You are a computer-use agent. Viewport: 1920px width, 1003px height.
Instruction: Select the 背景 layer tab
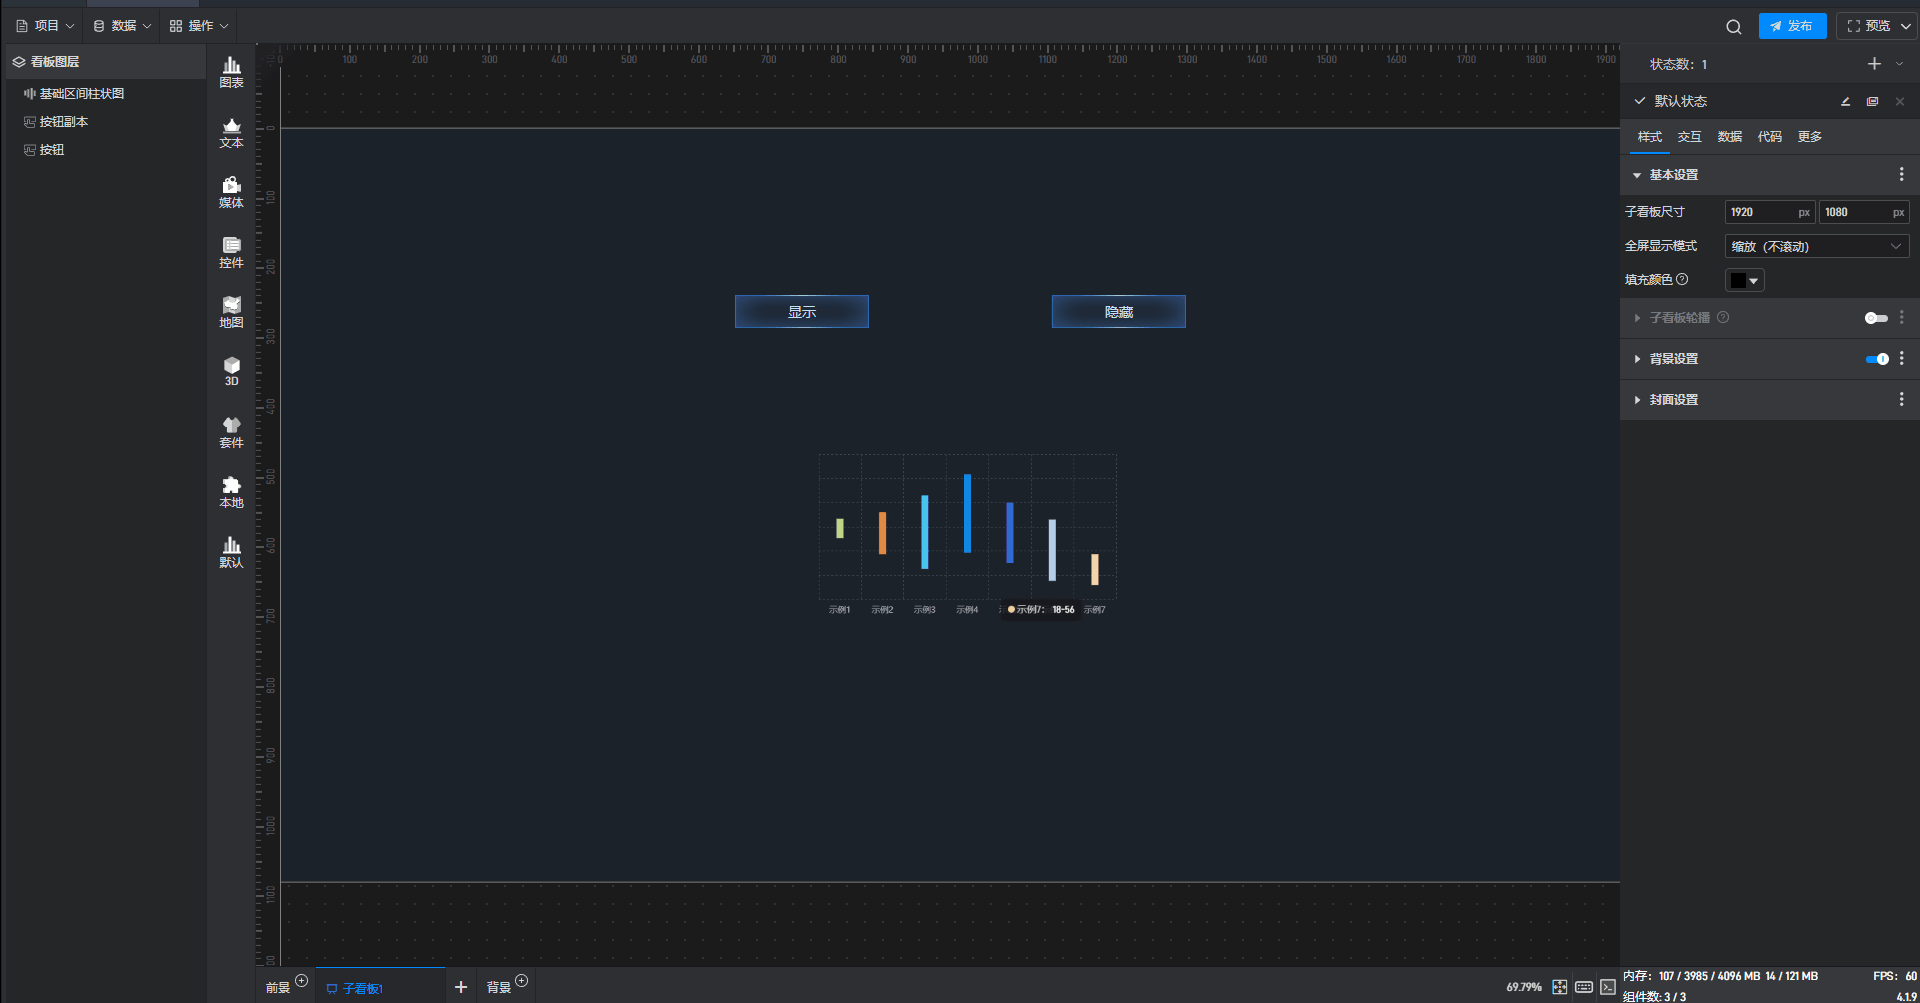point(498,988)
